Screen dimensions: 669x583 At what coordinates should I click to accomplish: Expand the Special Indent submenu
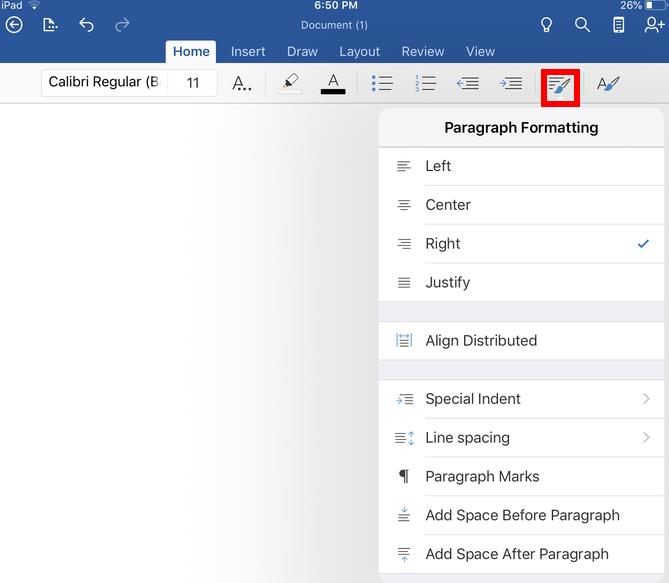521,399
